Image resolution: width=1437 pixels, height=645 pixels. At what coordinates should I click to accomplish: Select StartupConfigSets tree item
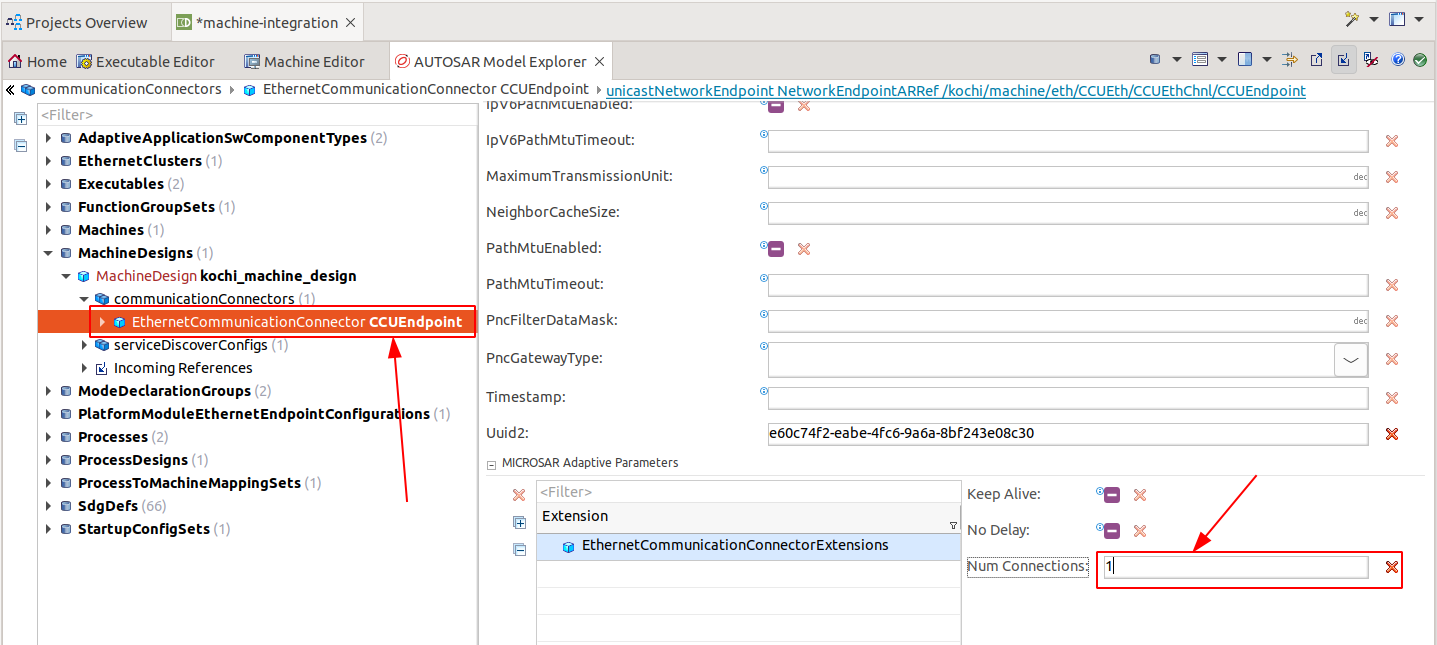click(144, 529)
